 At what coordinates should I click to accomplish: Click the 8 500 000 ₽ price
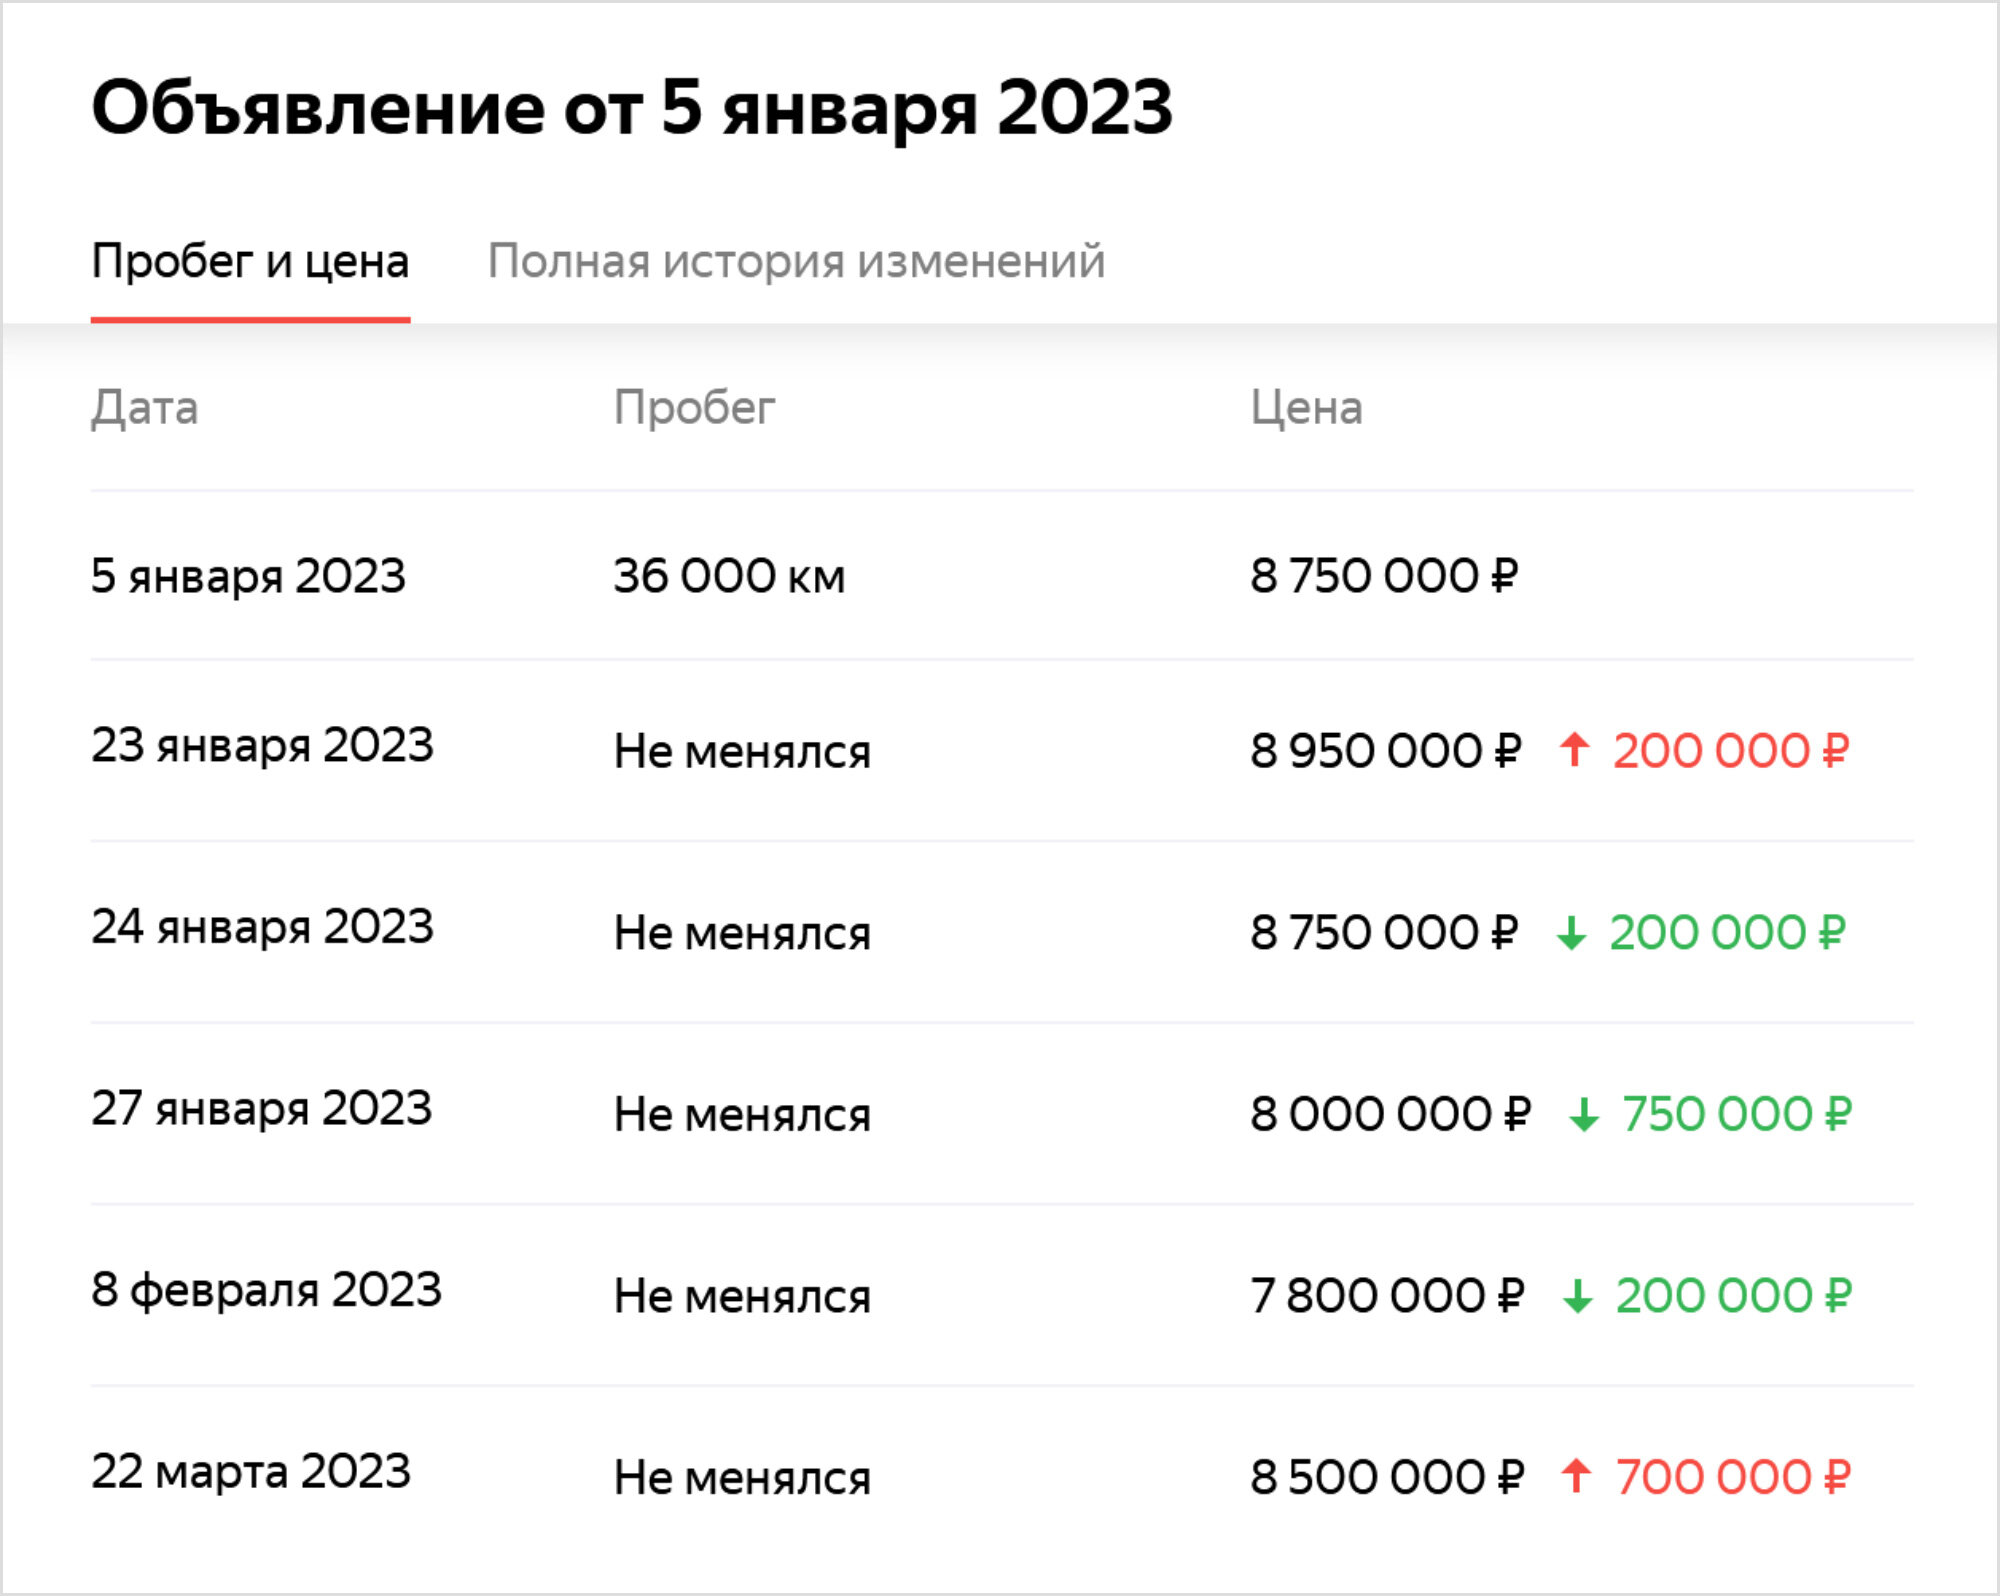[x=1387, y=1477]
